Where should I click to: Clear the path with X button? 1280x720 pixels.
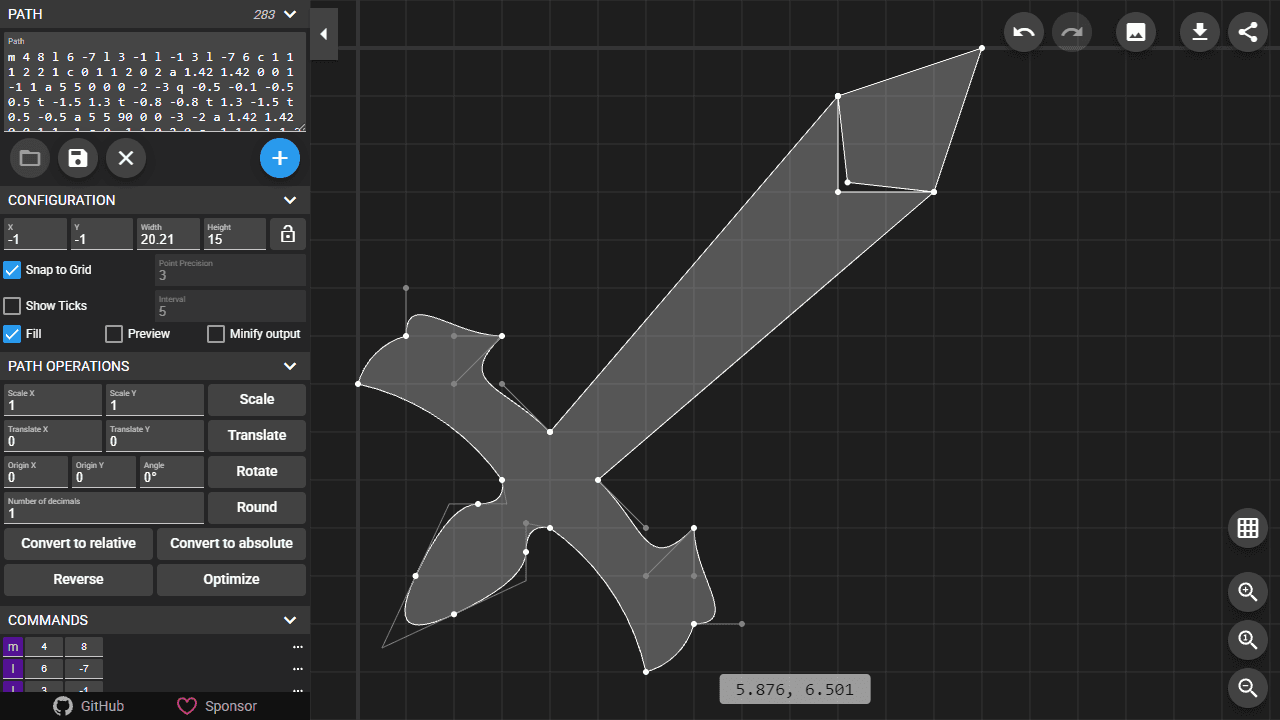(x=126, y=158)
